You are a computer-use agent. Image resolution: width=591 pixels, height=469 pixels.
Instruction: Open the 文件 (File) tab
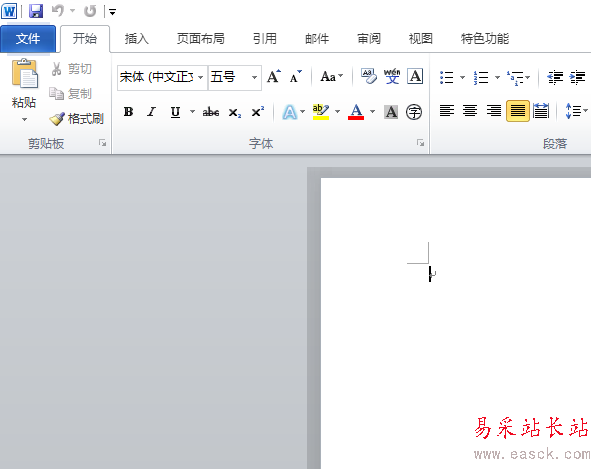28,38
